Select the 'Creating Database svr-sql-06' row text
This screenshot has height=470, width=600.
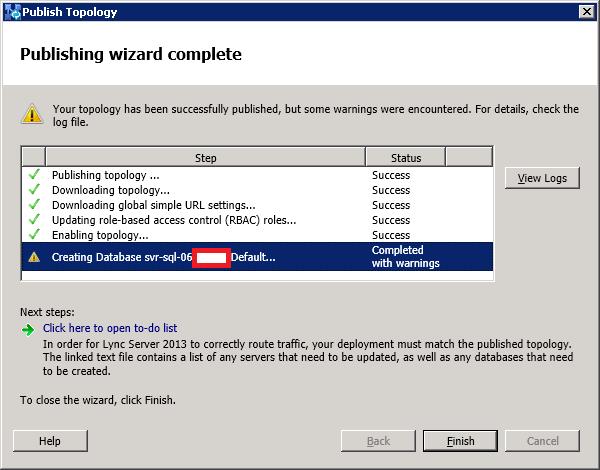[x=163, y=257]
